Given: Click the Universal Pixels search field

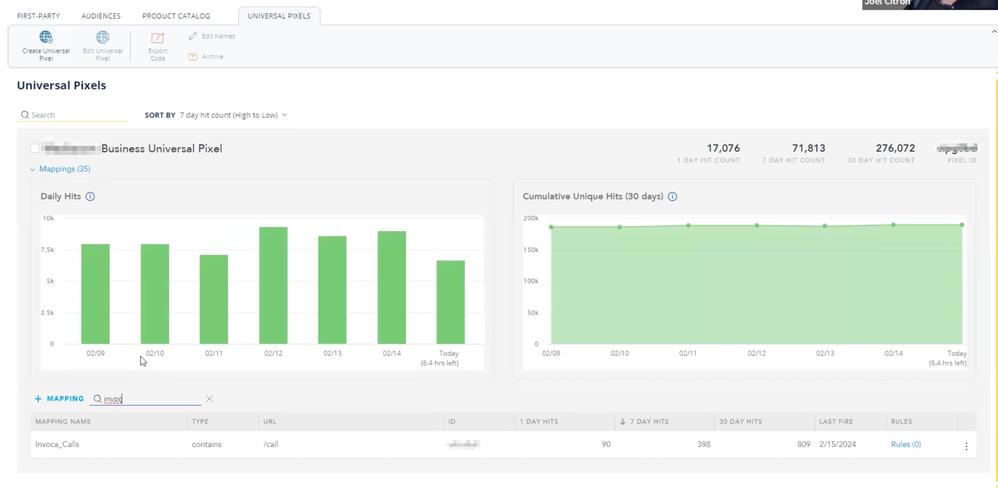Looking at the screenshot, I should 73,115.
